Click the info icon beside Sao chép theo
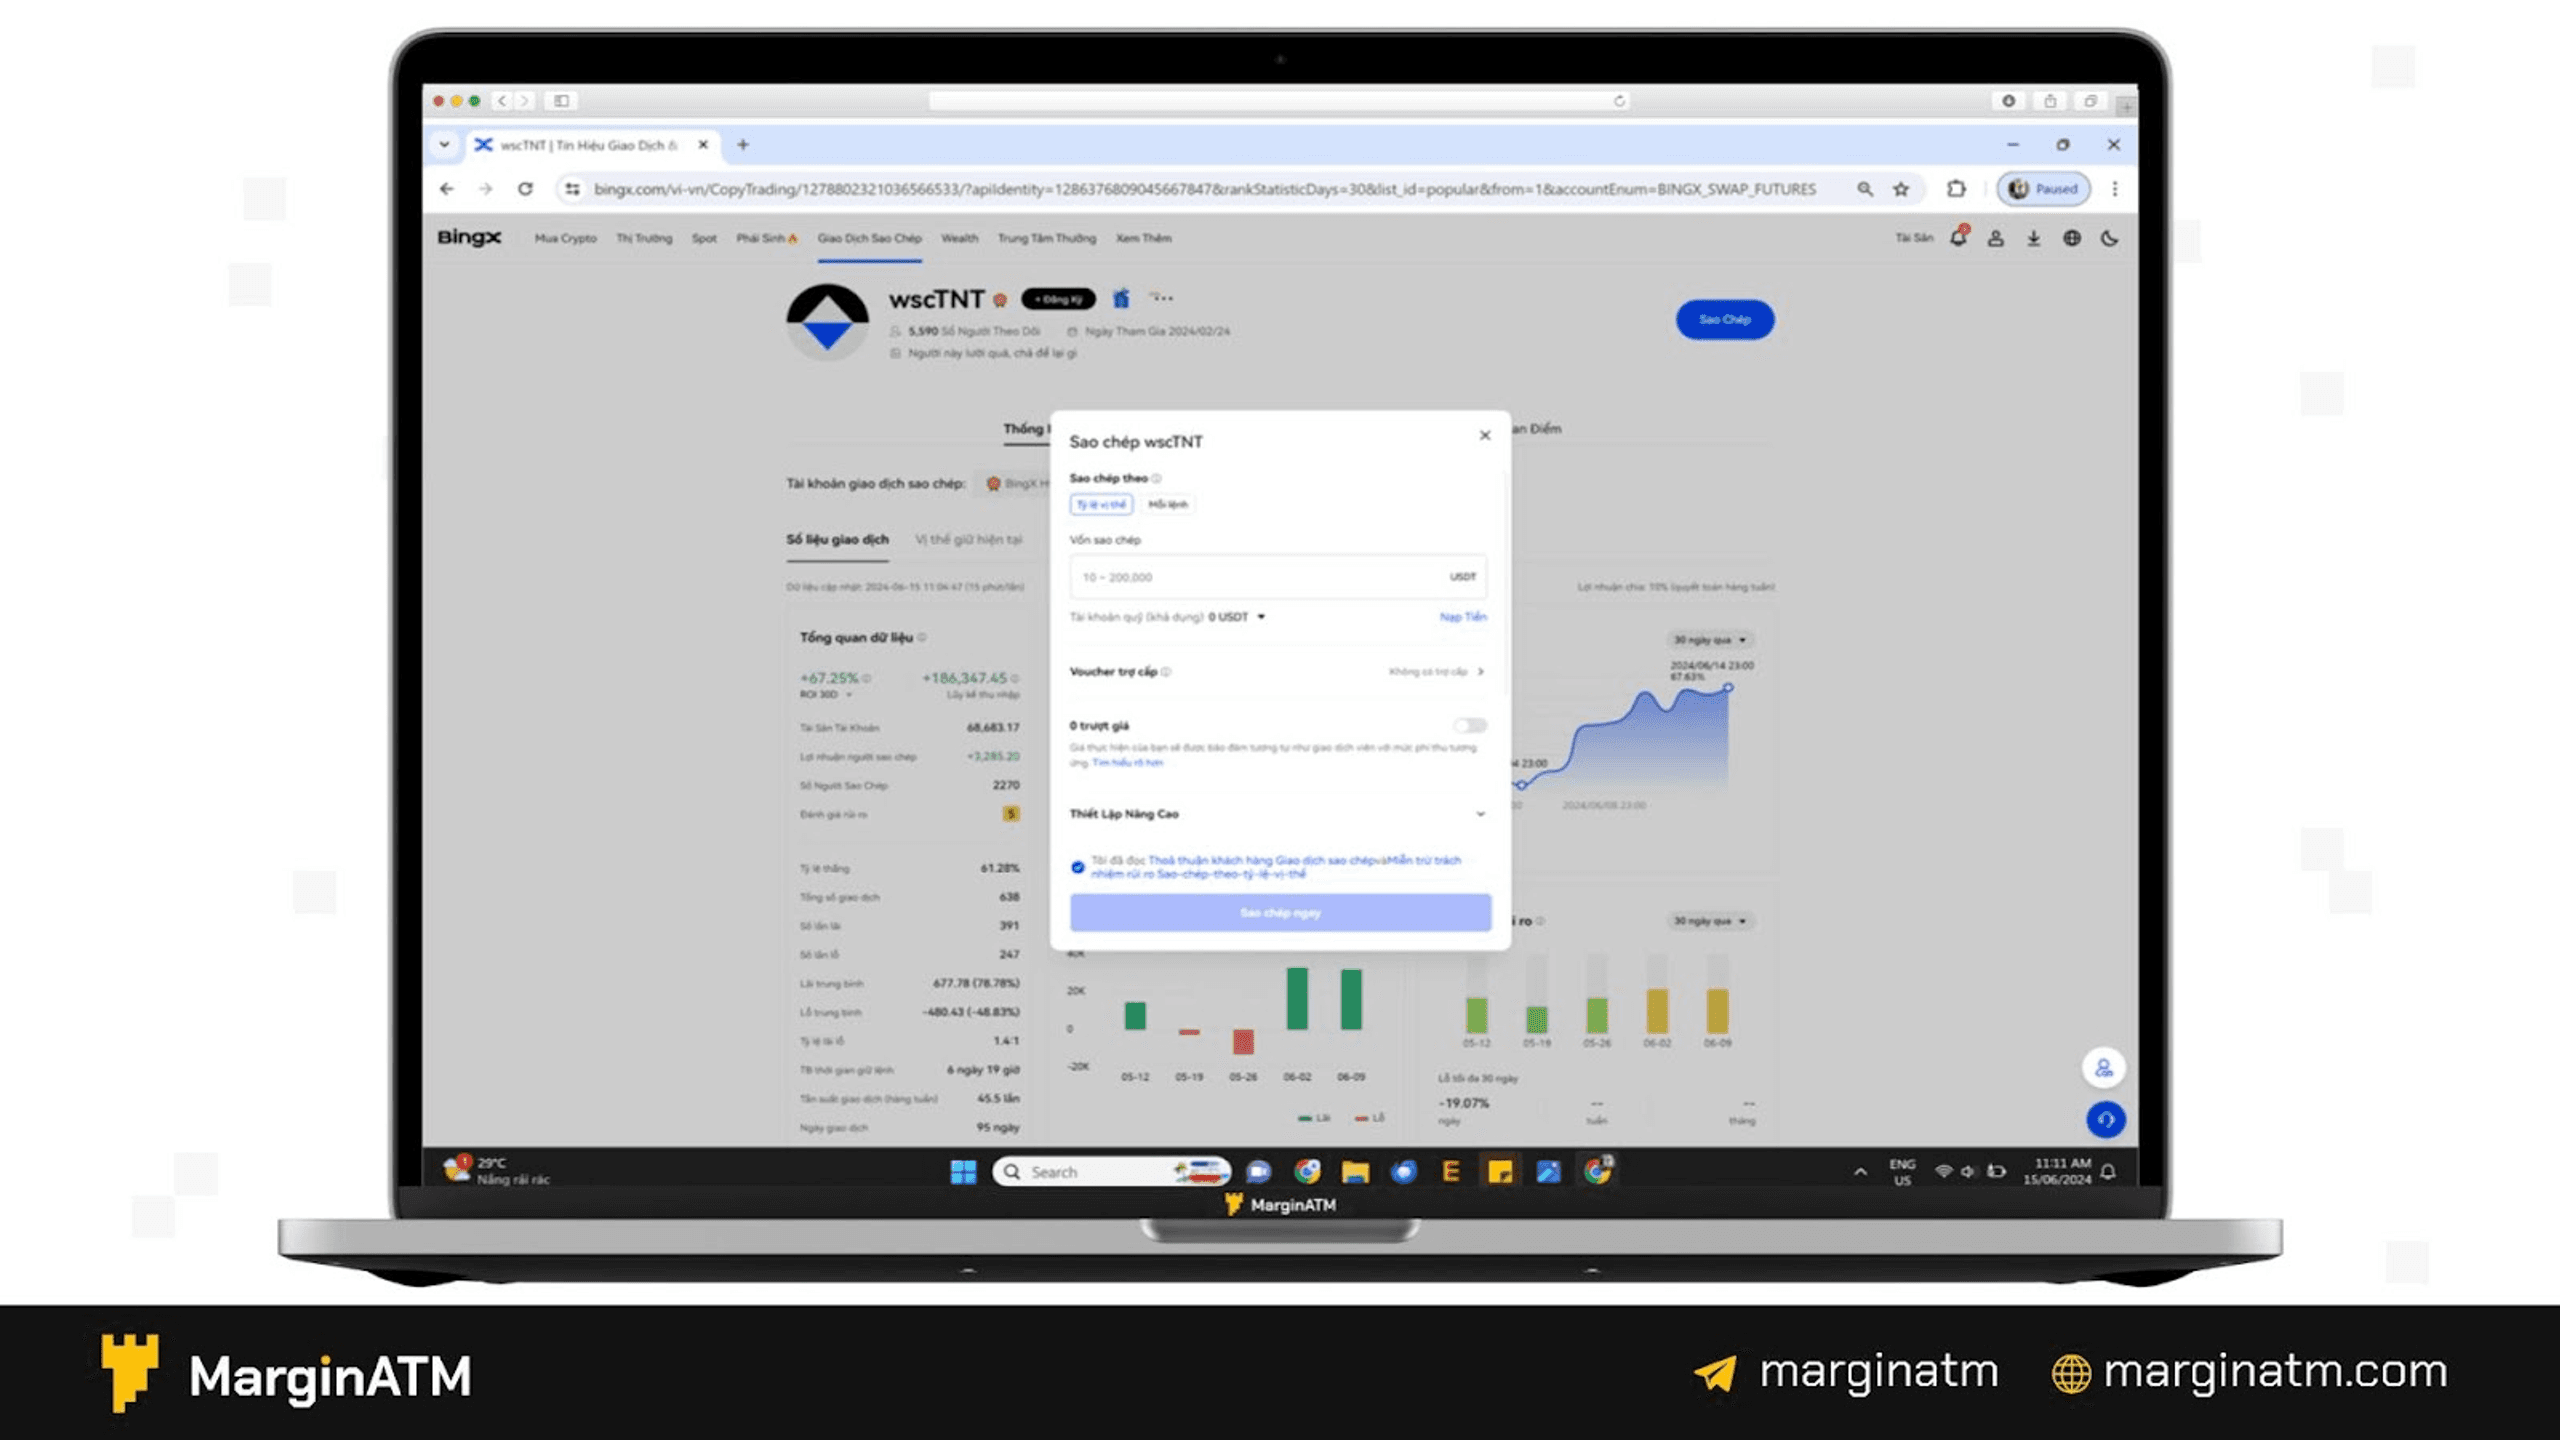 coord(1157,479)
